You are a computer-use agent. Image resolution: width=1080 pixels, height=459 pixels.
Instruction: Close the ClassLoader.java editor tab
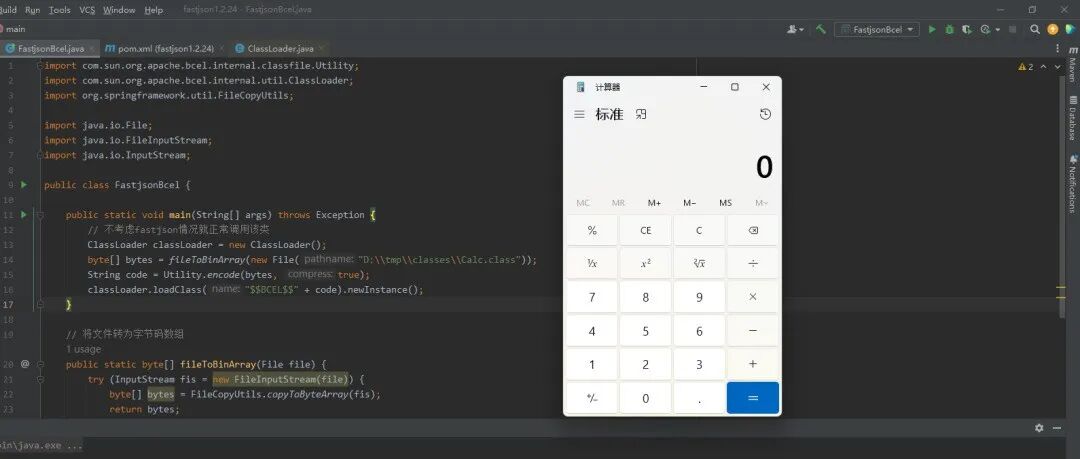click(321, 48)
